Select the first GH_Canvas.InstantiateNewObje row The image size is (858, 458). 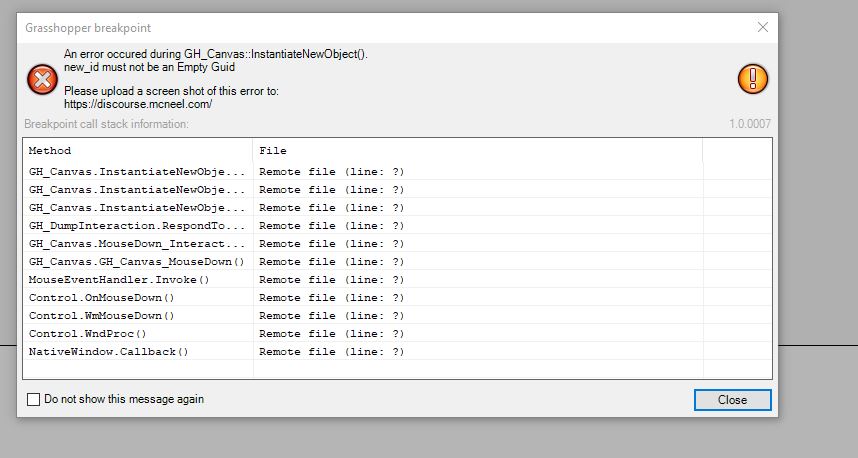click(x=136, y=172)
